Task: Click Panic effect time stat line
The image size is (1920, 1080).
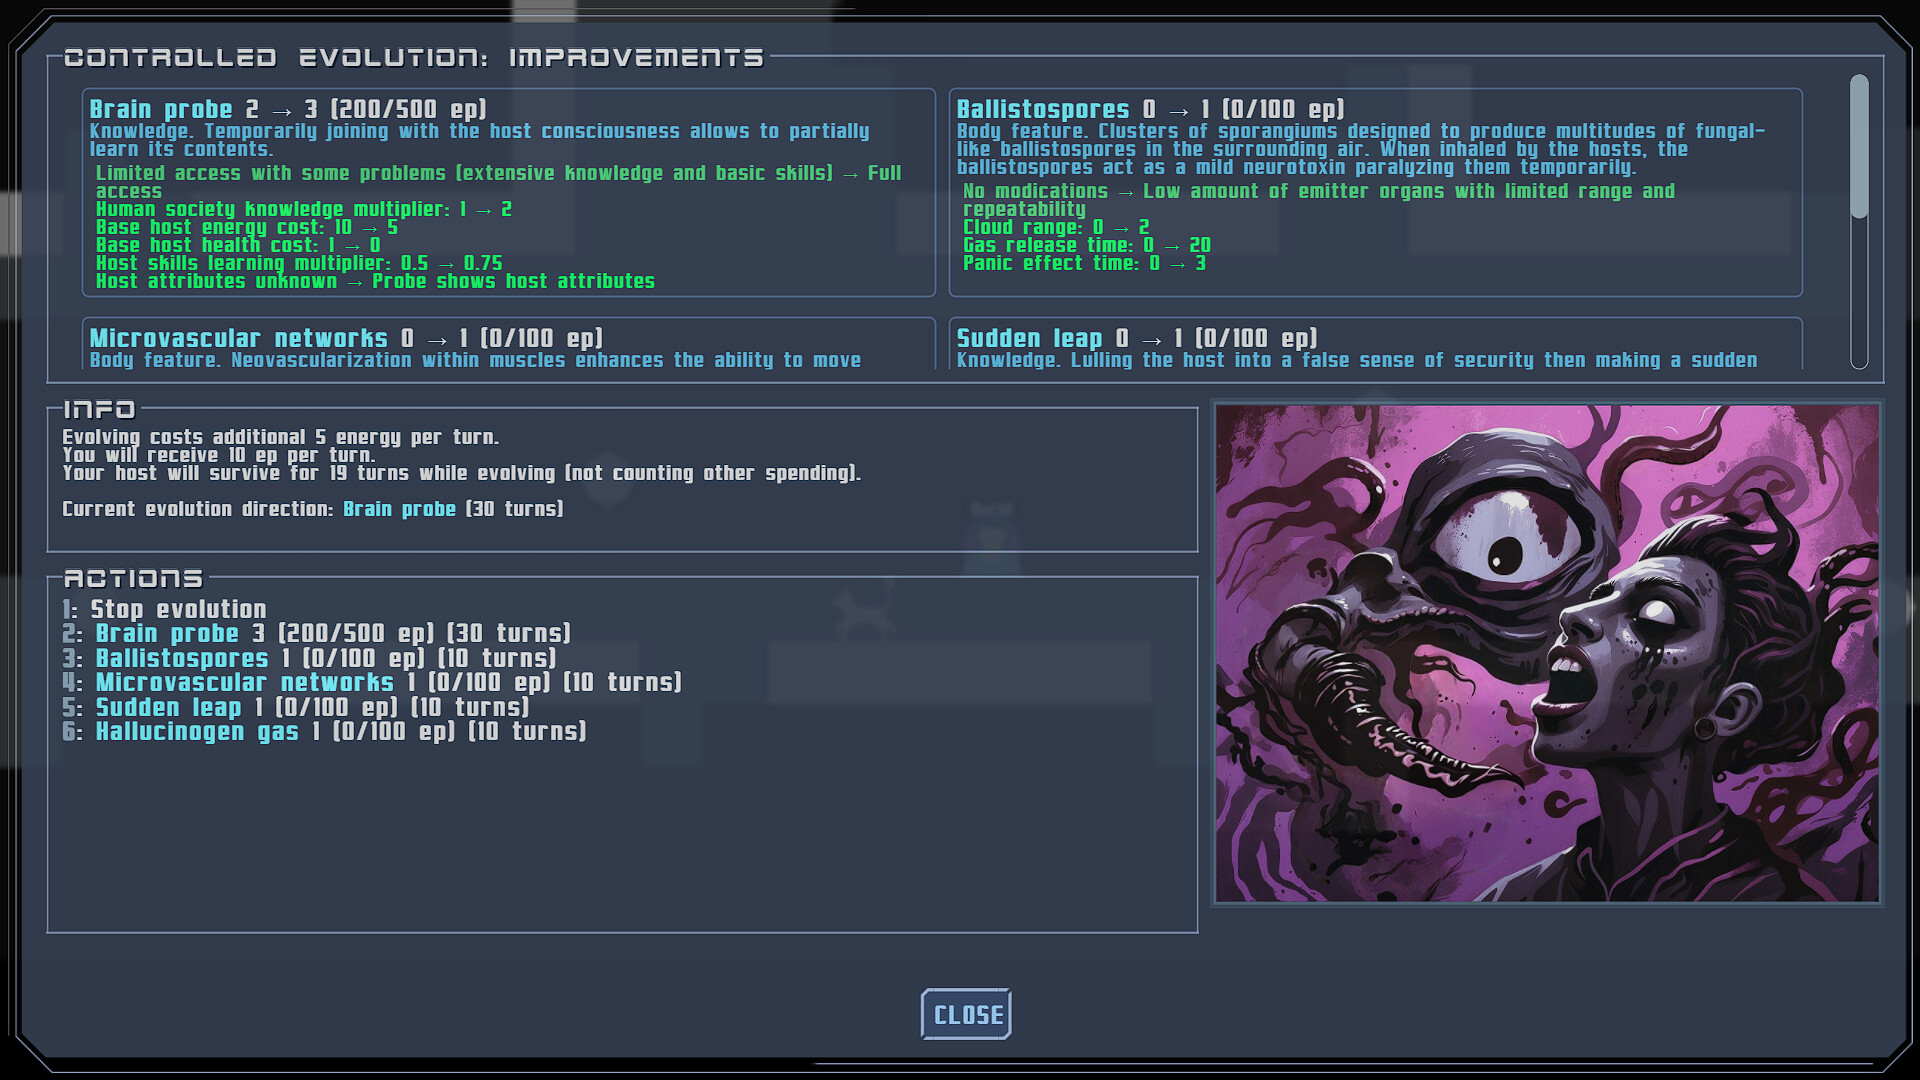Action: [x=1083, y=264]
